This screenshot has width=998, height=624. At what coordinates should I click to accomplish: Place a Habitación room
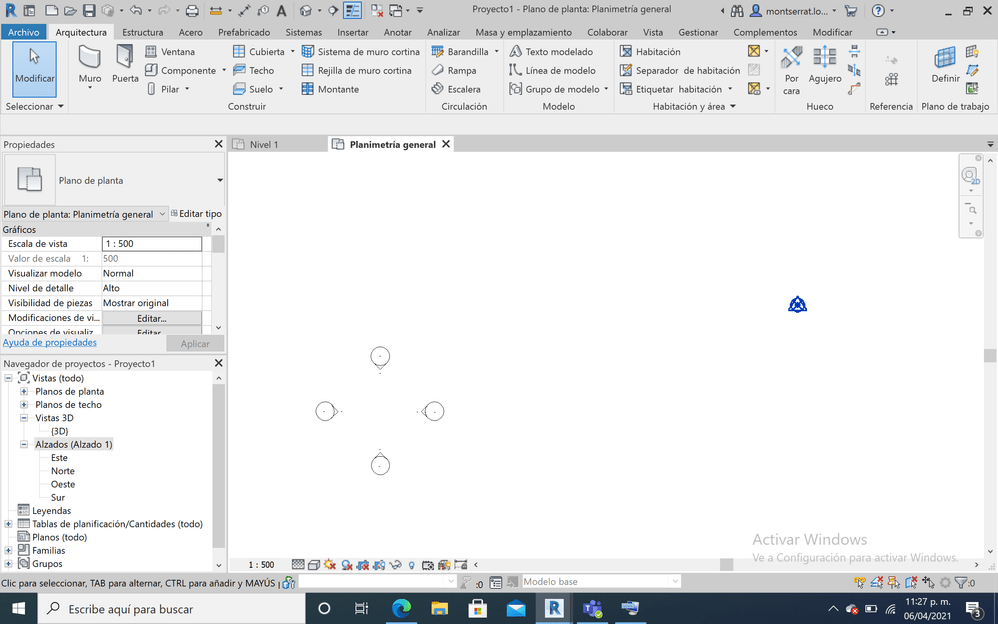pos(650,52)
